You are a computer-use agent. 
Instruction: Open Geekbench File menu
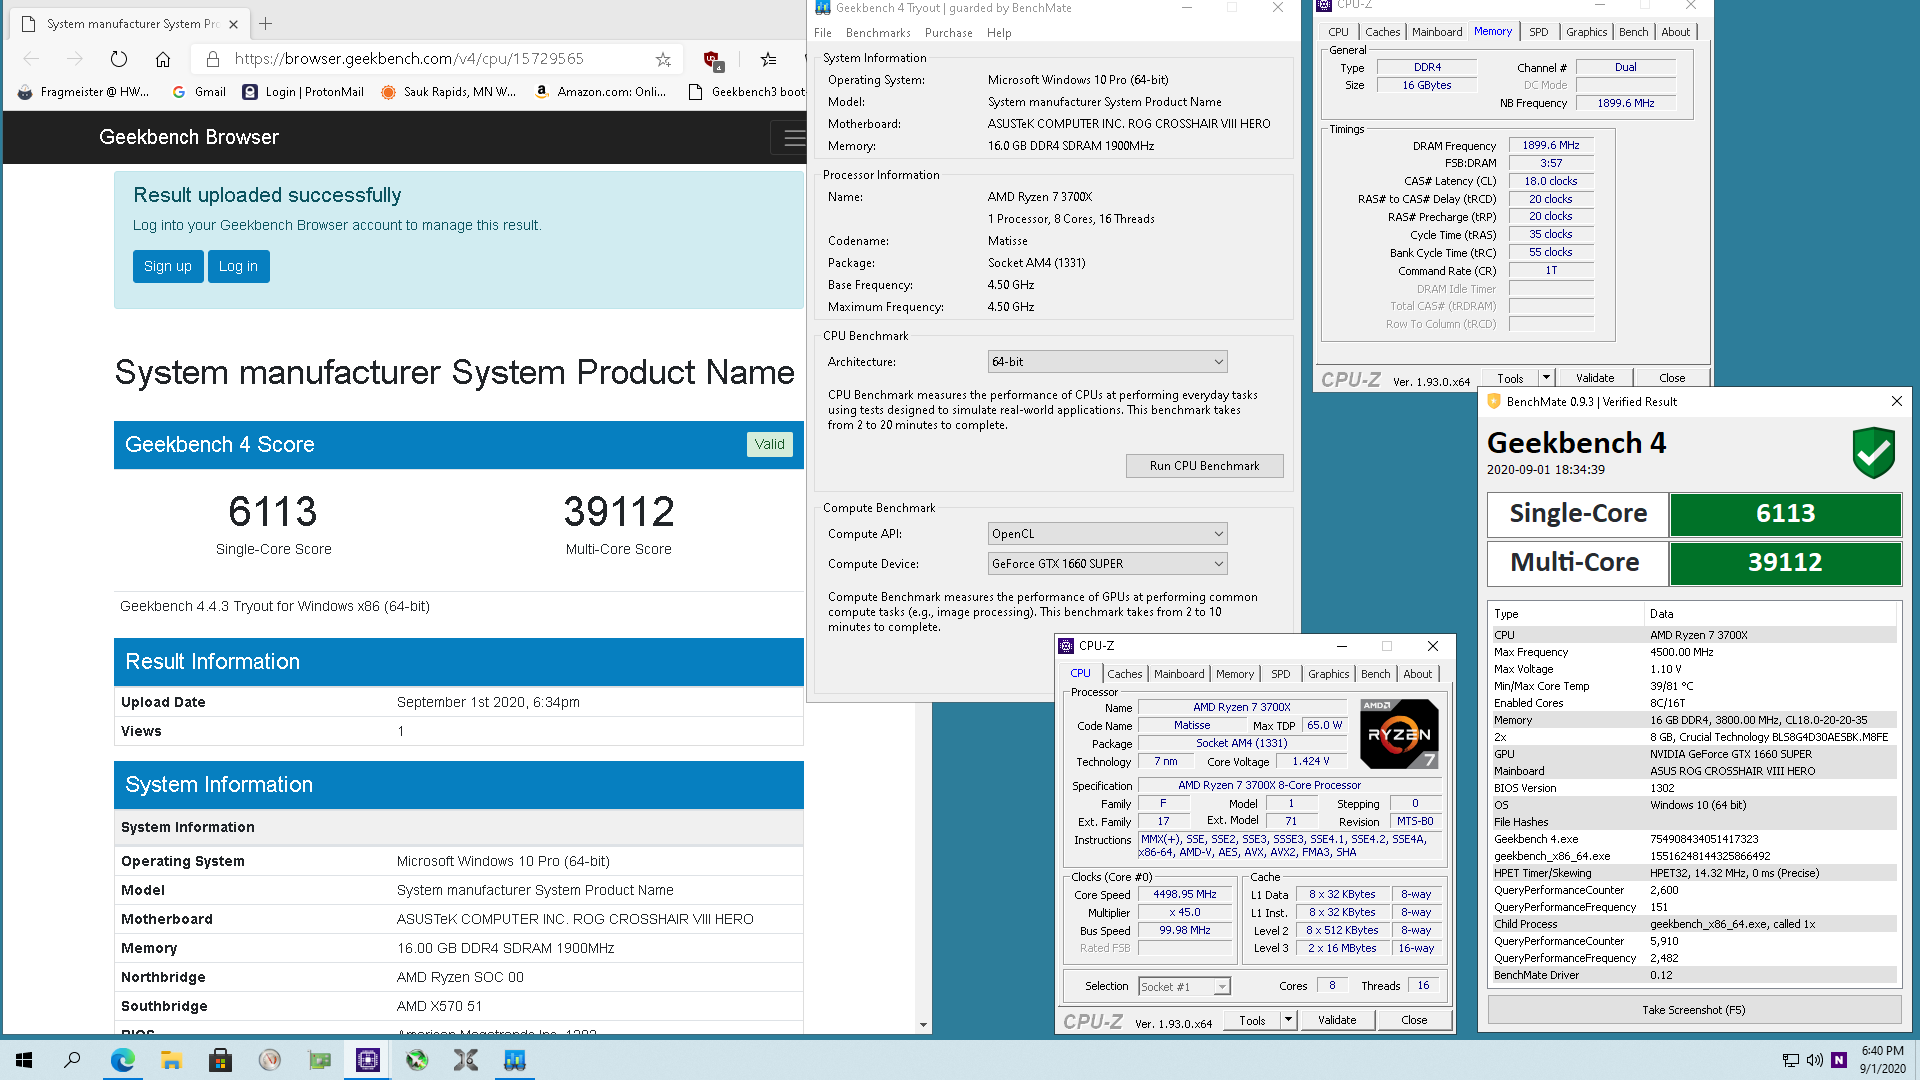tap(823, 33)
